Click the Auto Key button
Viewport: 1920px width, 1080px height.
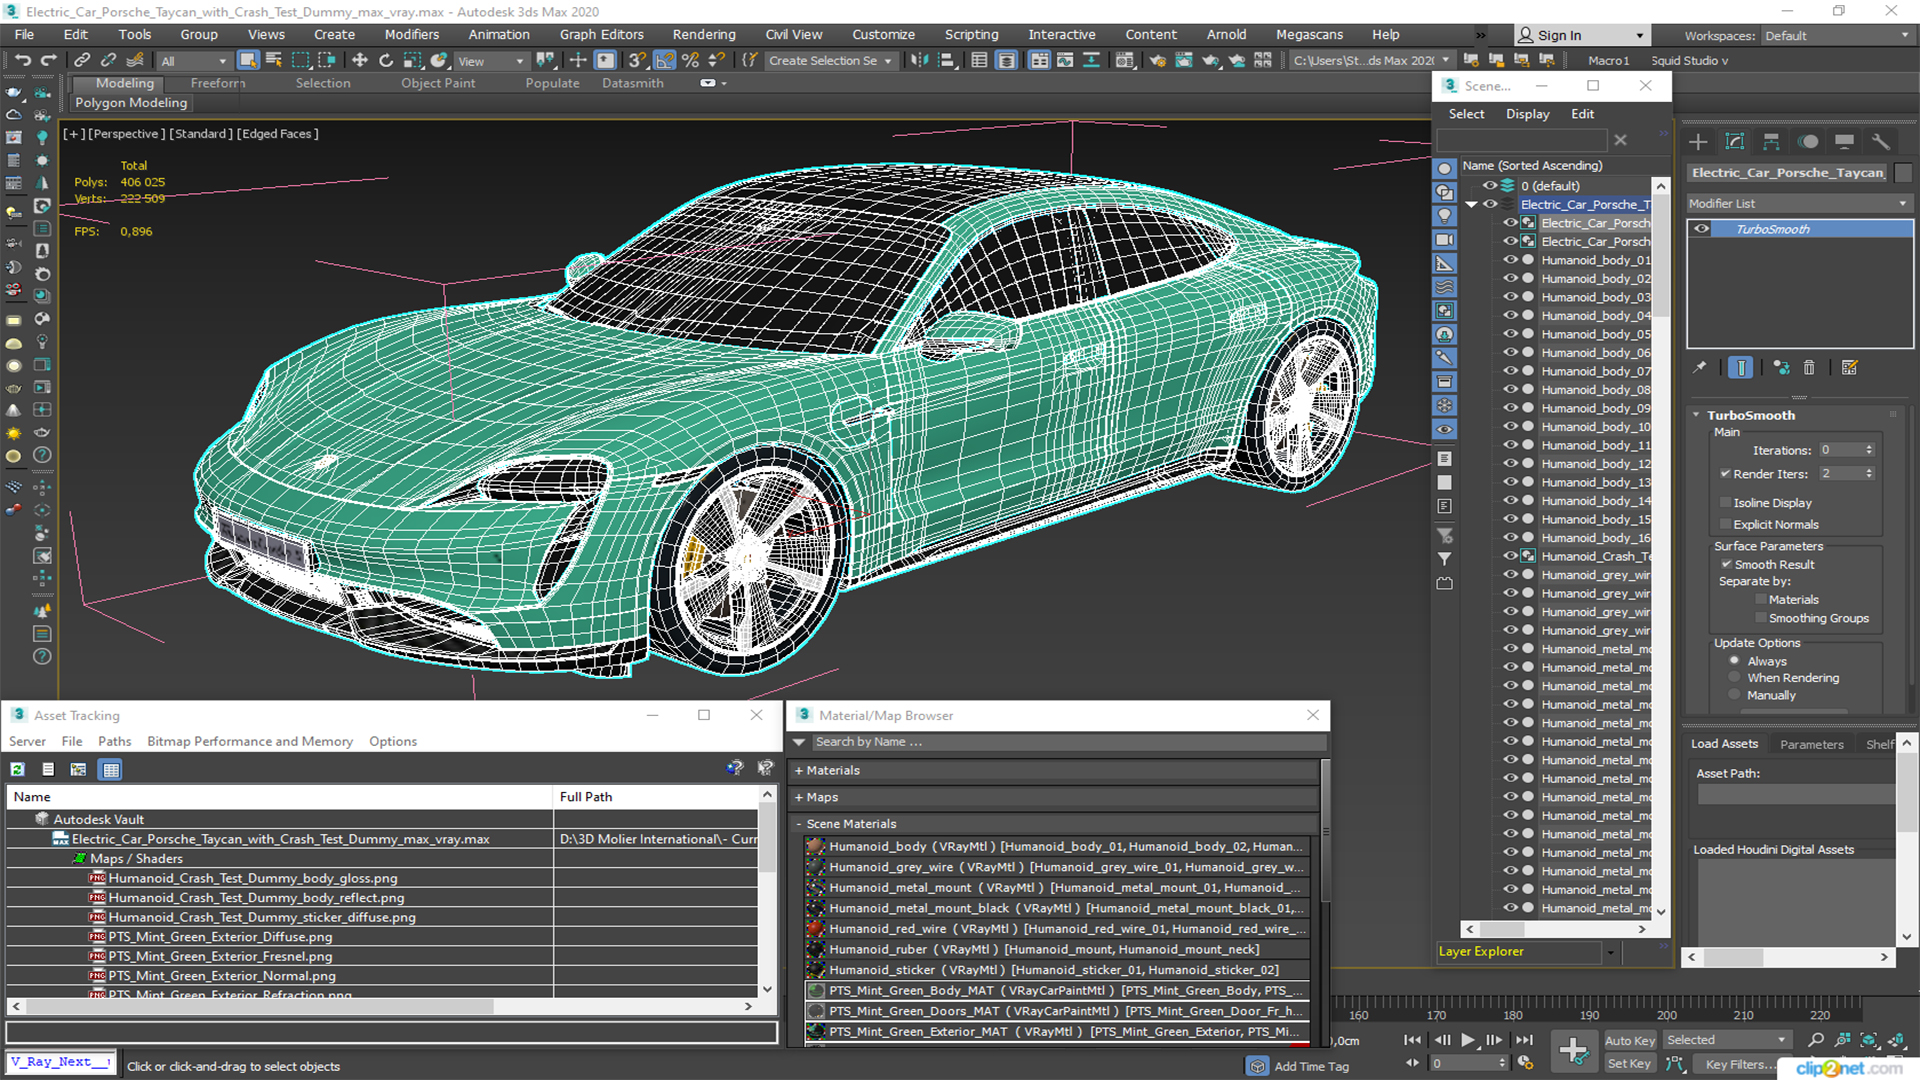1629,1040
